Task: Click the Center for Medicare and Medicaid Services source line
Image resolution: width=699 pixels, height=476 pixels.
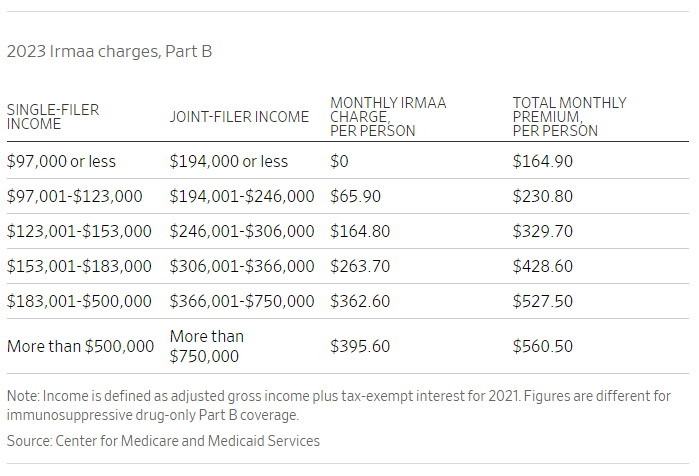Action: tap(163, 440)
